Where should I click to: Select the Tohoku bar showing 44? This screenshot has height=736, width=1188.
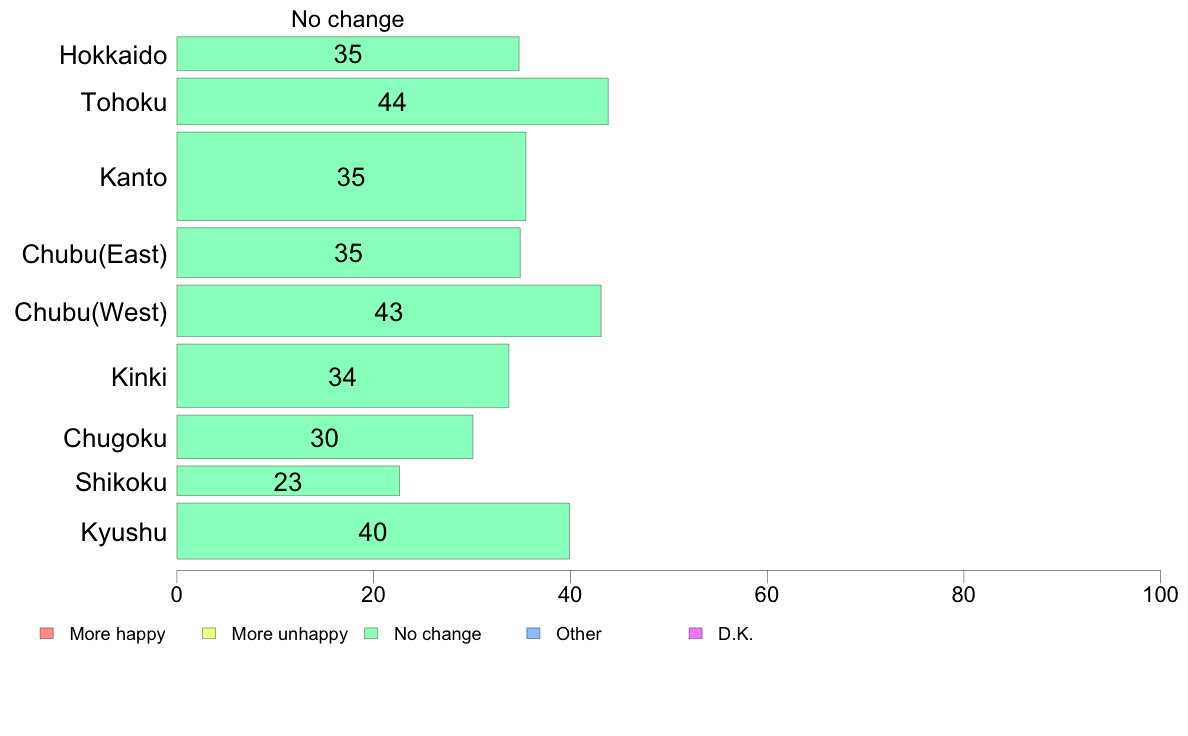(x=392, y=102)
